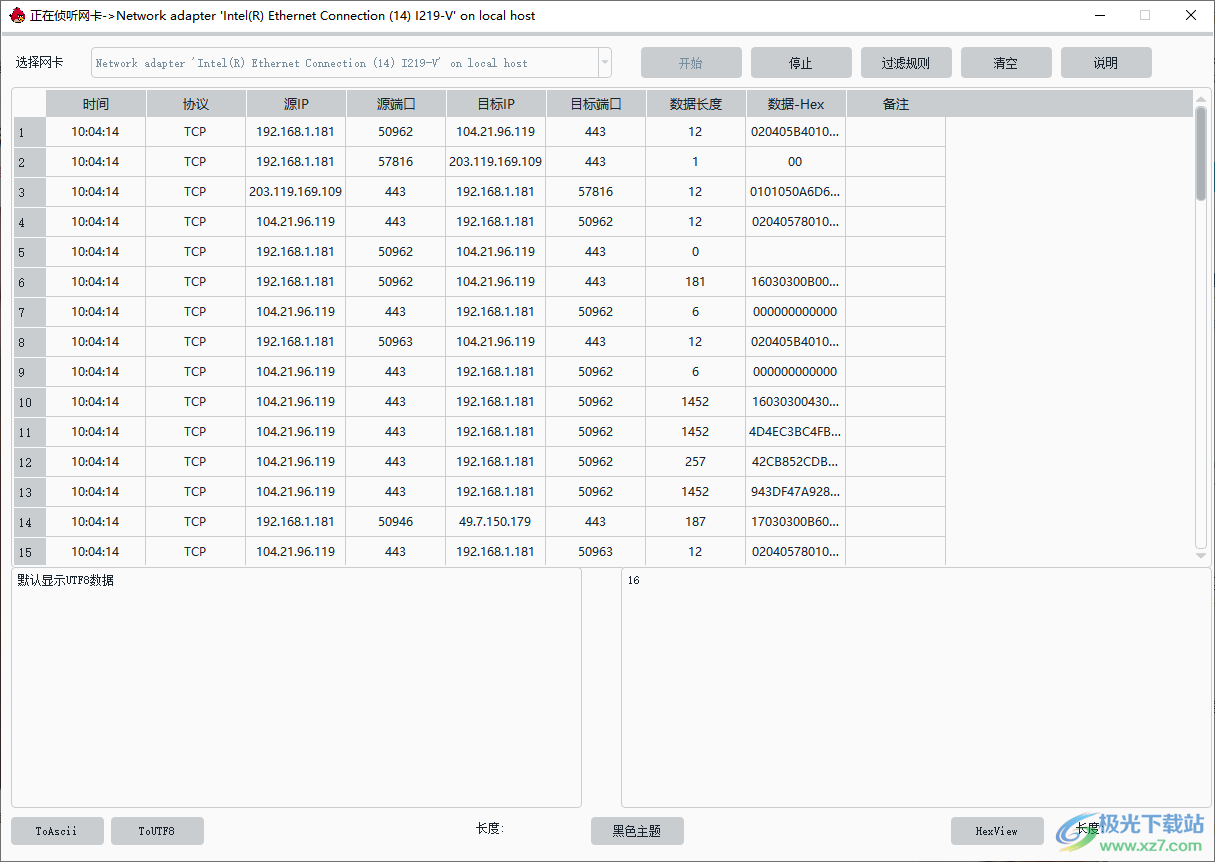Click the ToUTF8 button
This screenshot has height=862, width=1215.
[157, 831]
